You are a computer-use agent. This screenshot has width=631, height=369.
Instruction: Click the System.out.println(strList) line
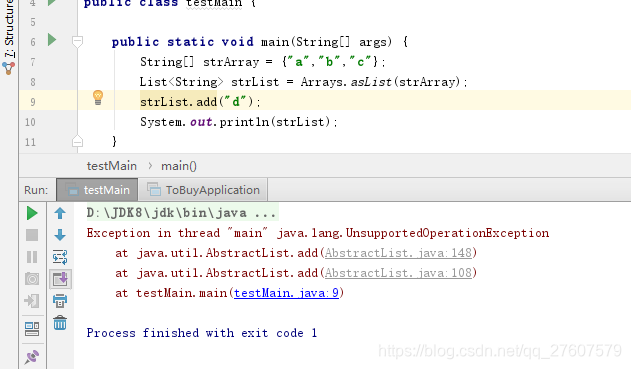239,122
